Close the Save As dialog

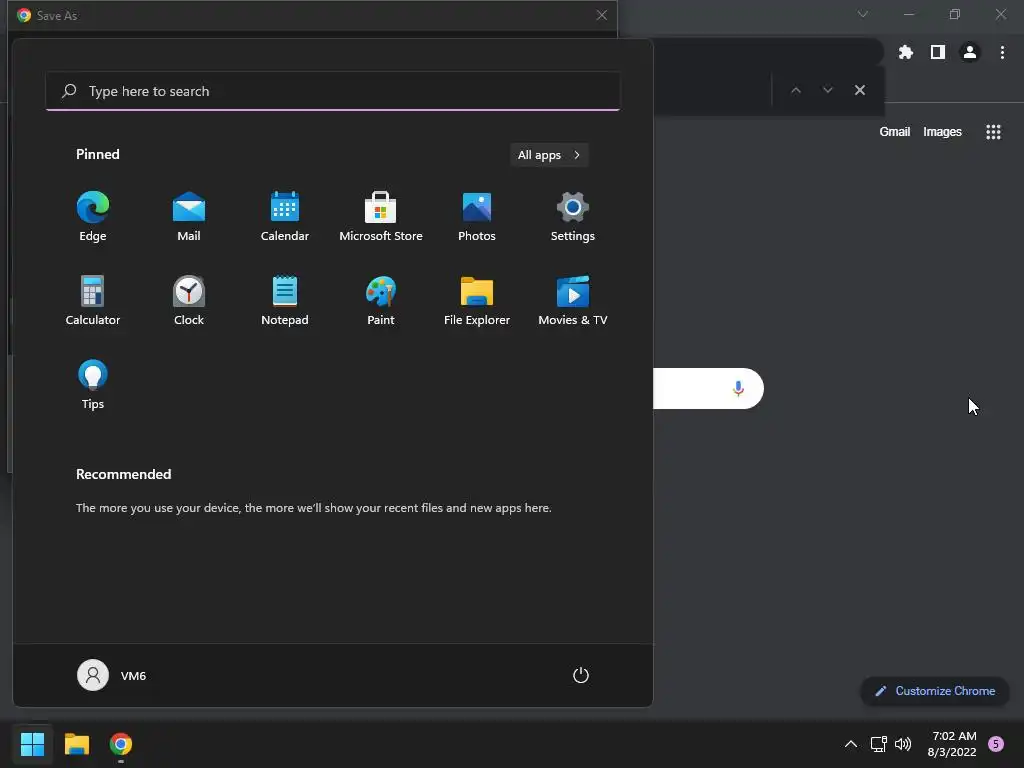(x=601, y=15)
